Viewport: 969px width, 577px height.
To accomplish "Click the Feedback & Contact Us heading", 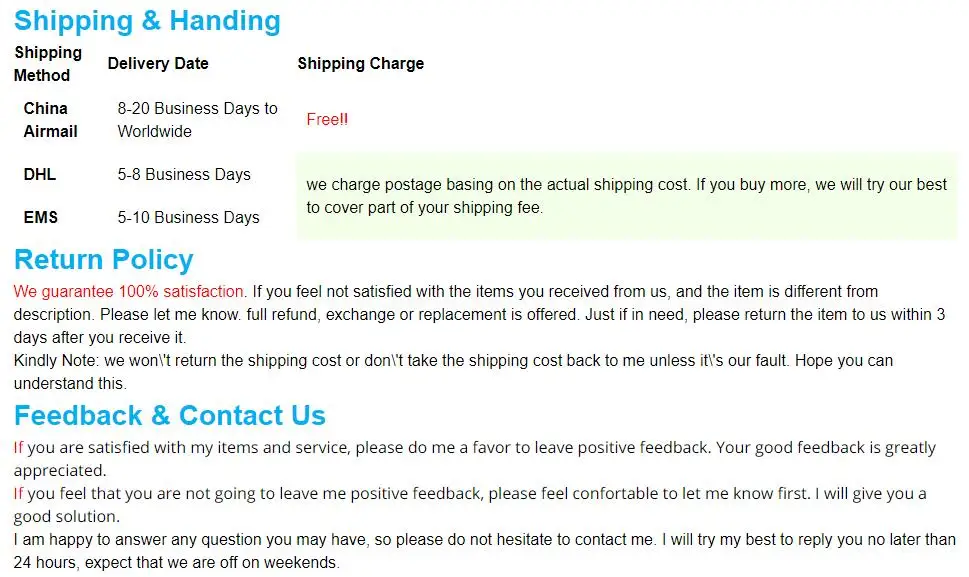I will point(169,415).
